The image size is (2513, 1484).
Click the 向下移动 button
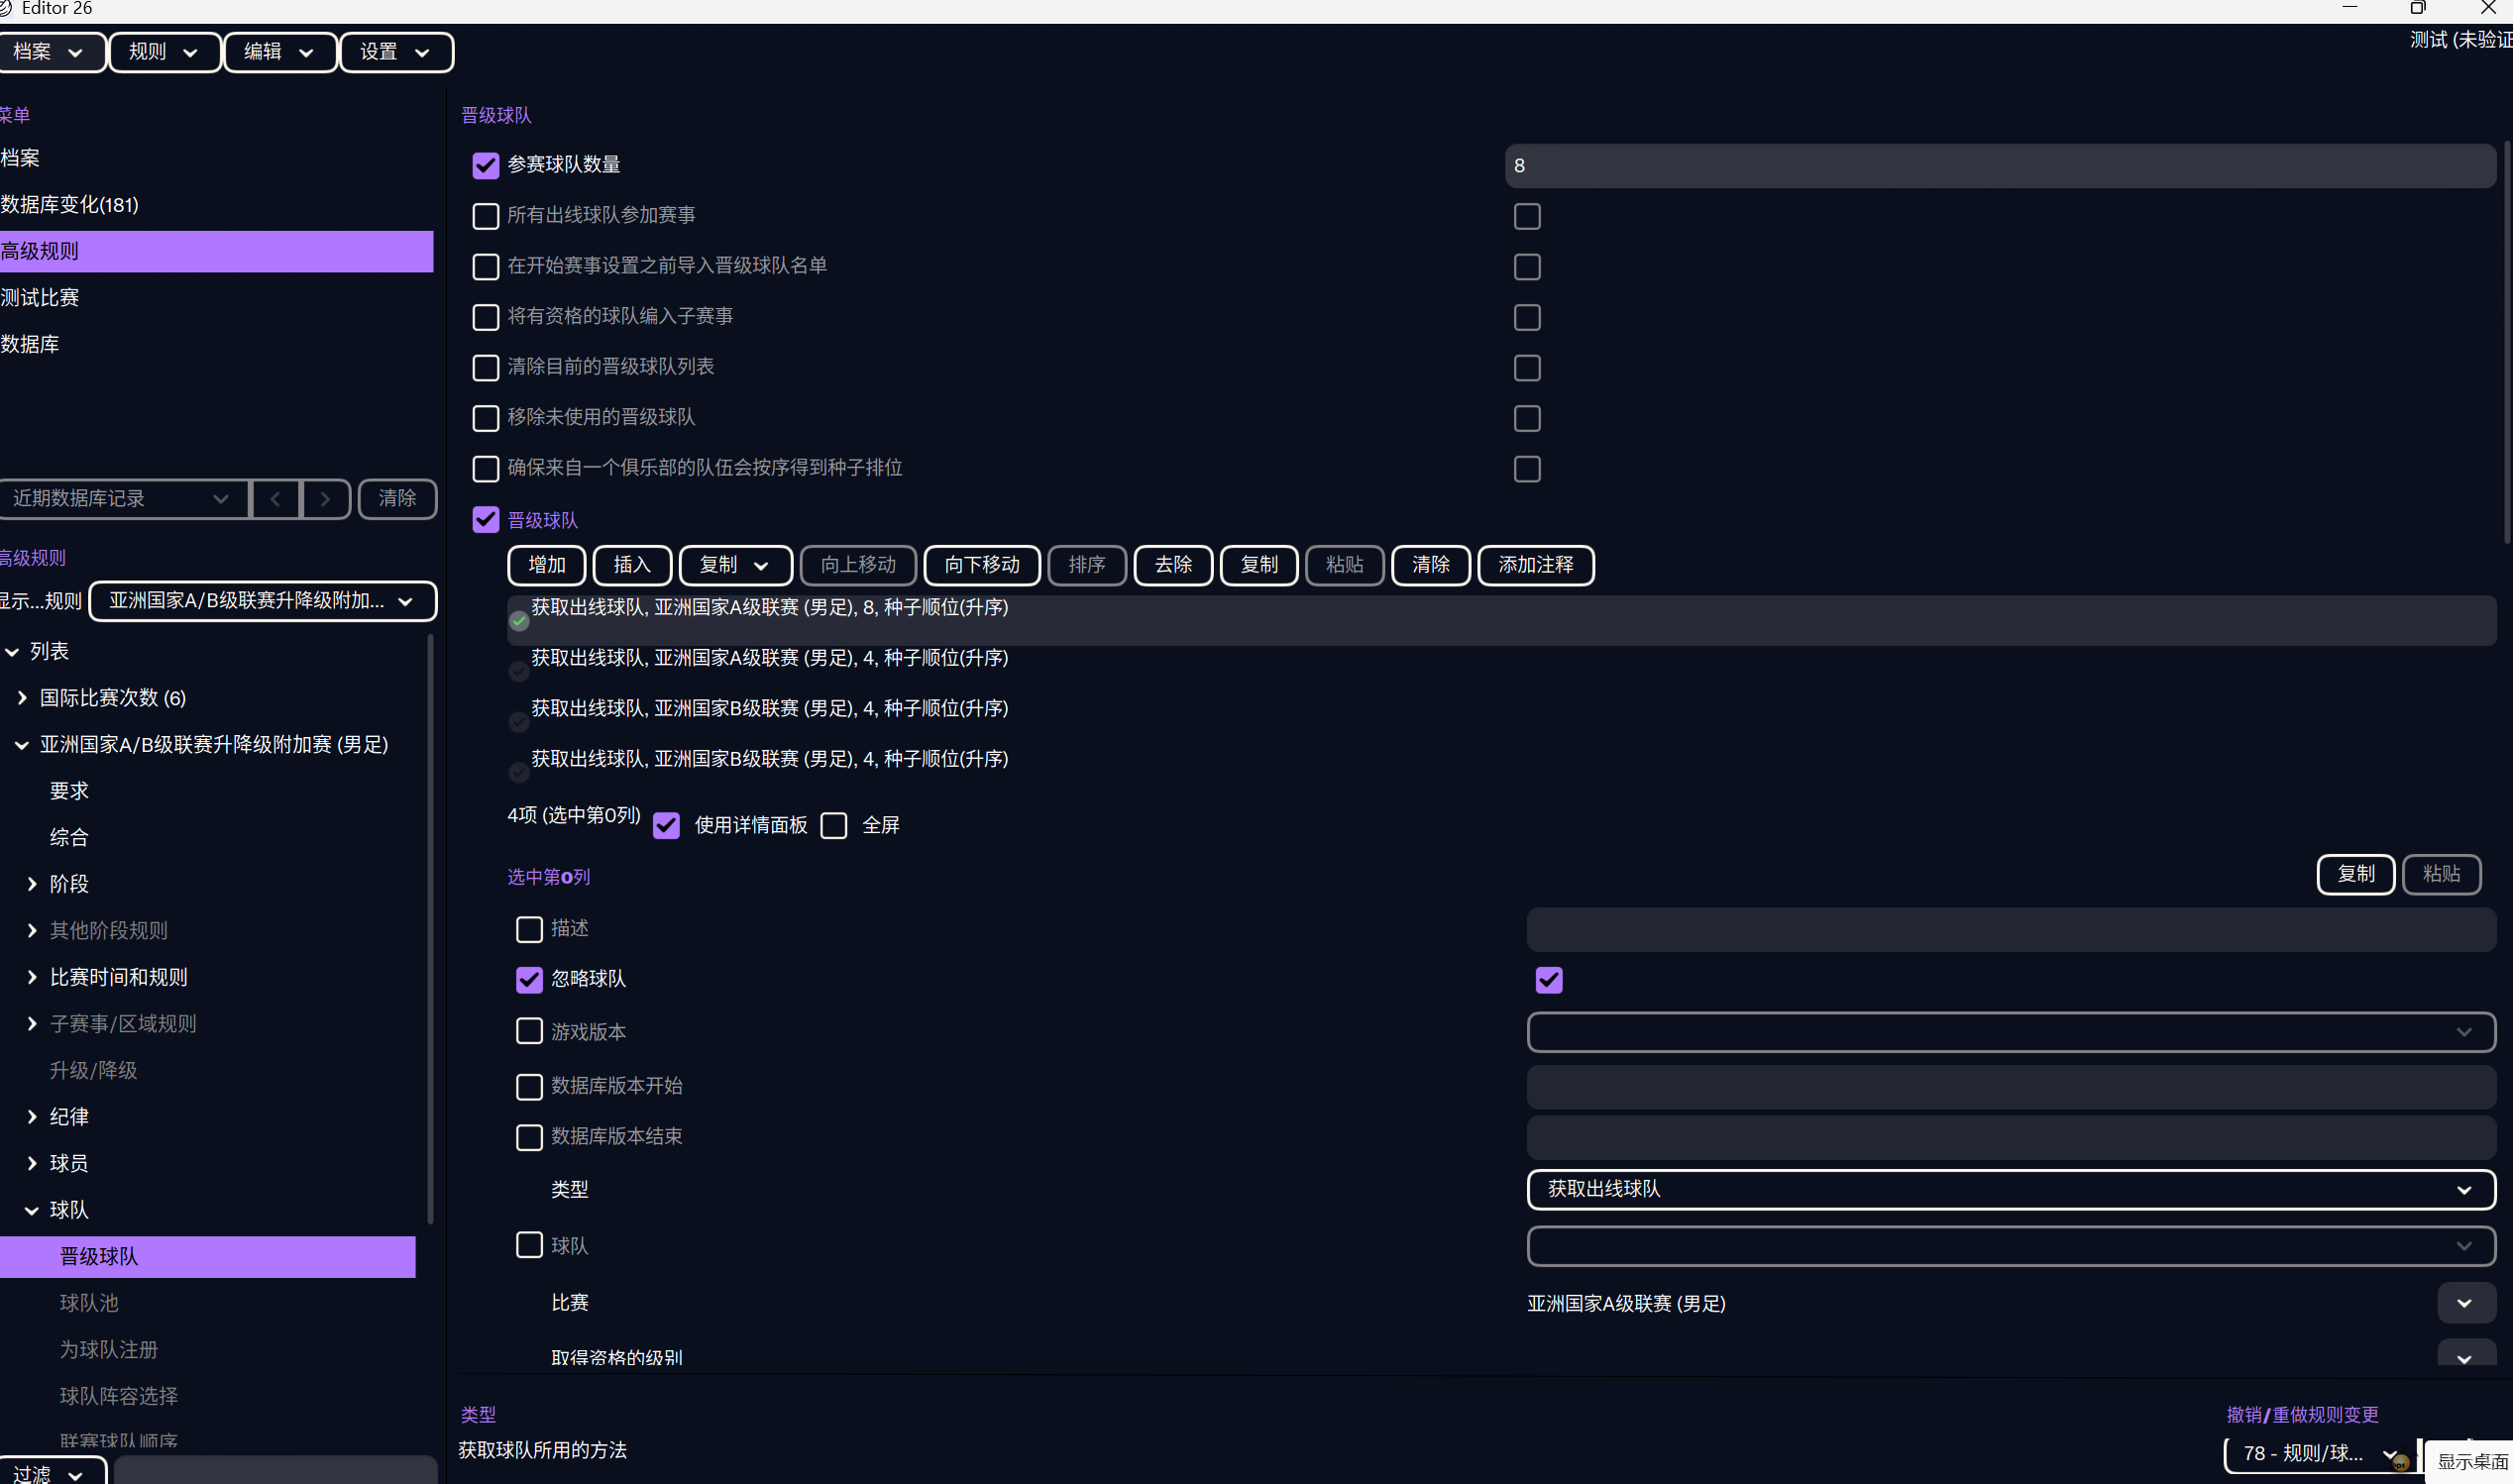coord(982,565)
